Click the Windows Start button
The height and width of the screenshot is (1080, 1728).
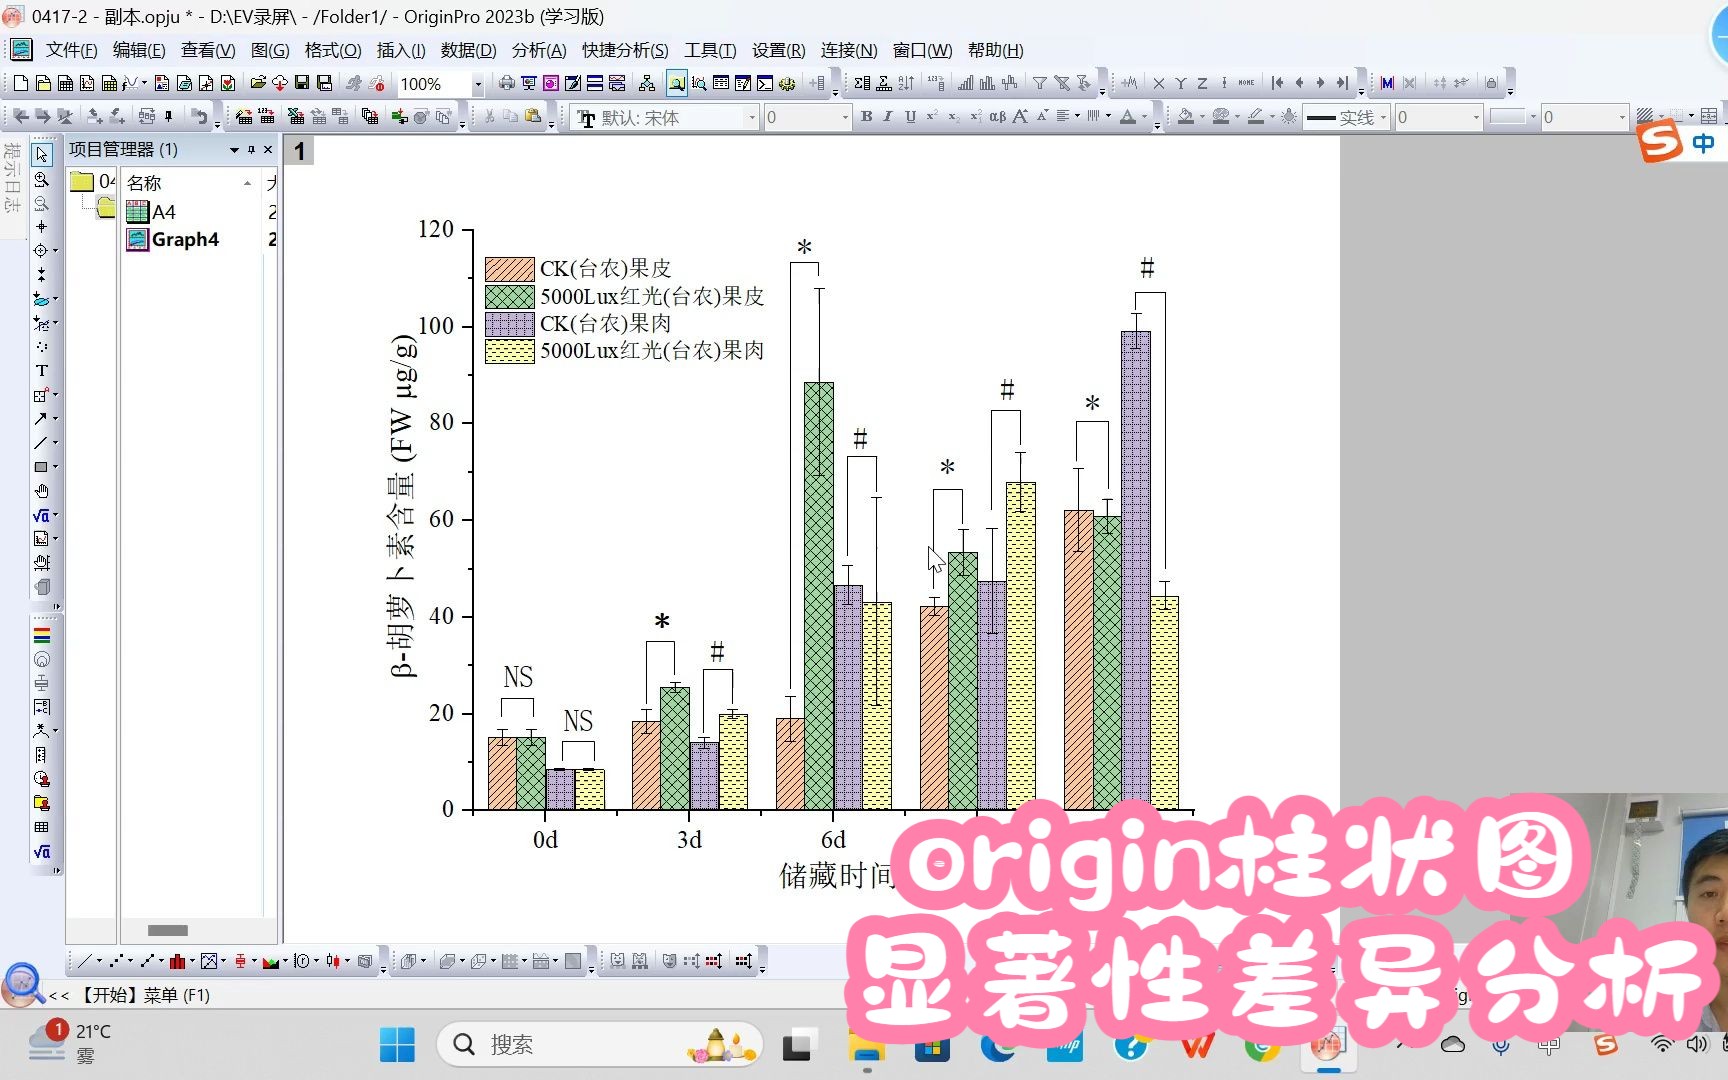pyautogui.click(x=397, y=1045)
